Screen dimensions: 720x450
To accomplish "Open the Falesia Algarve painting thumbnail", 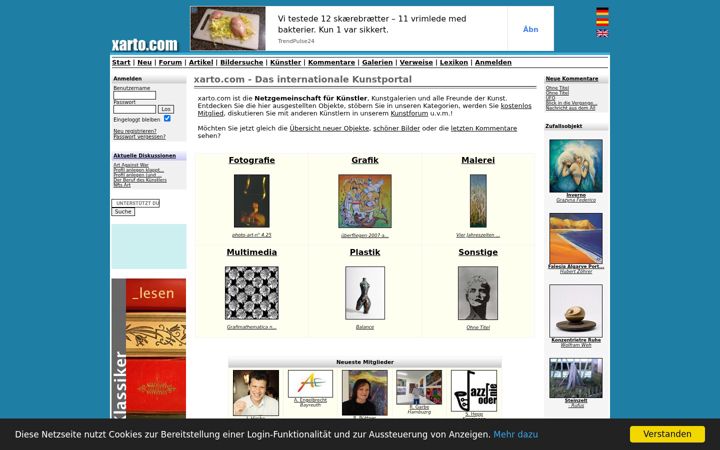I will pos(576,238).
